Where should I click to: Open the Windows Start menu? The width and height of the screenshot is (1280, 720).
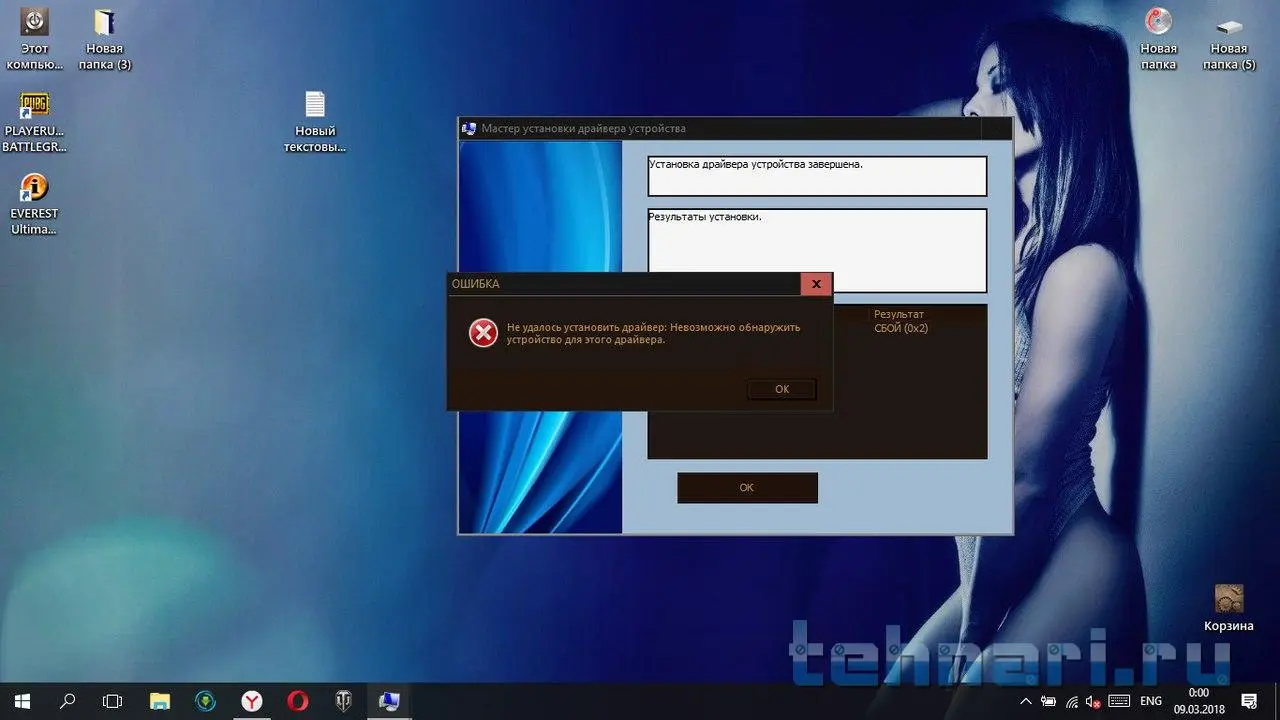click(21, 701)
